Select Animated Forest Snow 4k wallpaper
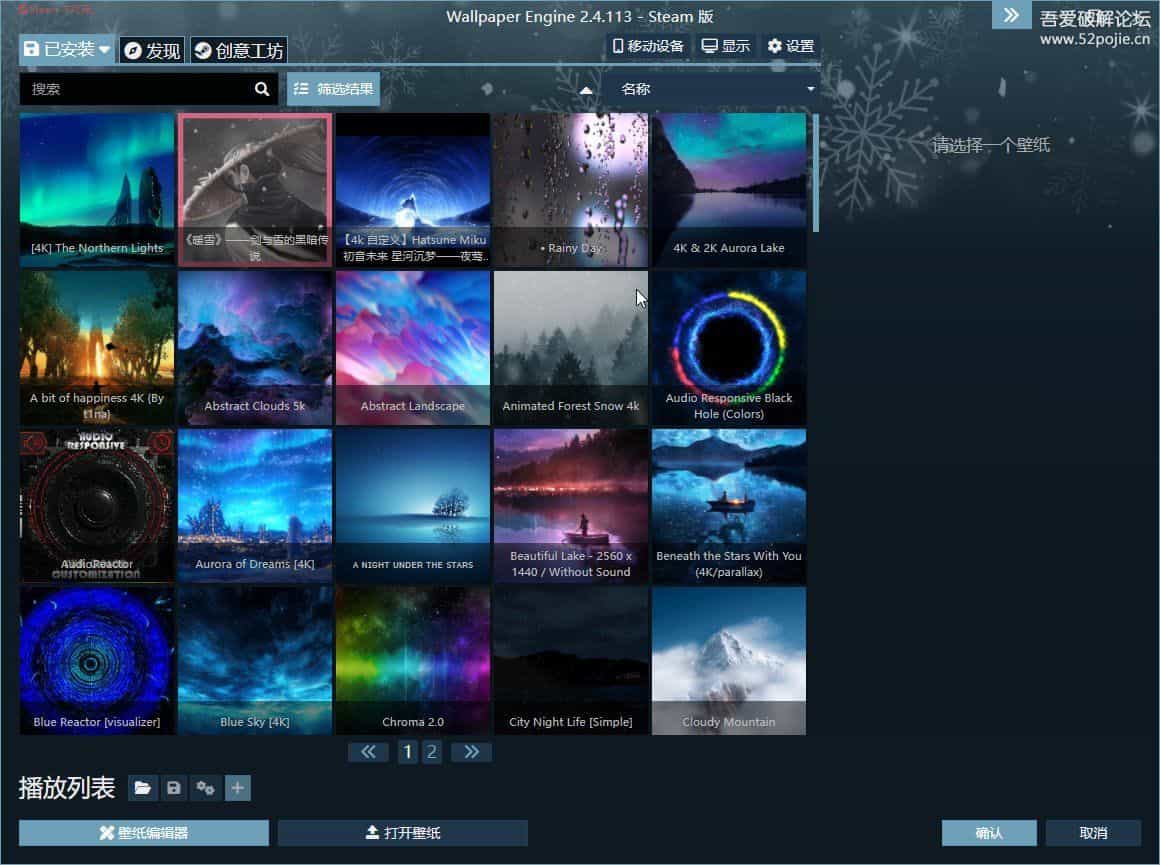Screen dimensions: 1160x865 click(570, 348)
